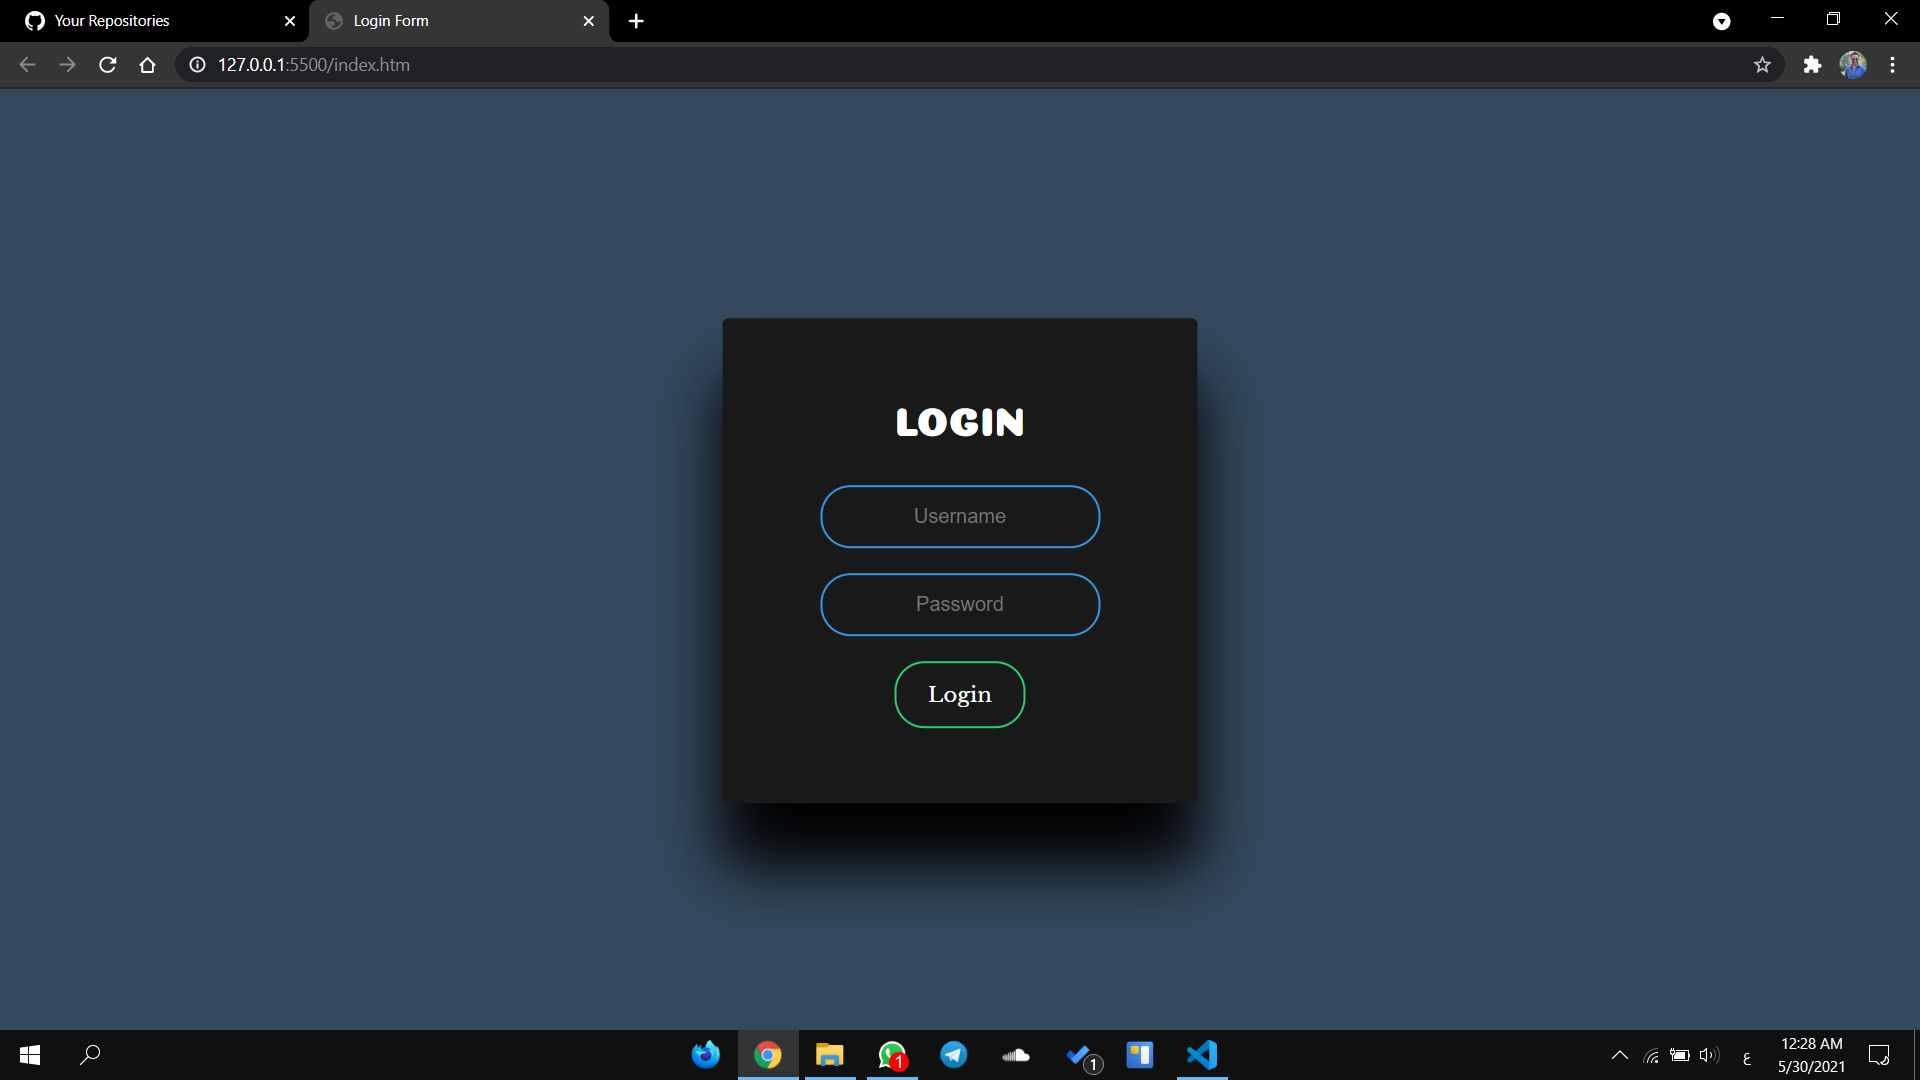Click into the Username field
The width and height of the screenshot is (1920, 1080).
tap(959, 516)
